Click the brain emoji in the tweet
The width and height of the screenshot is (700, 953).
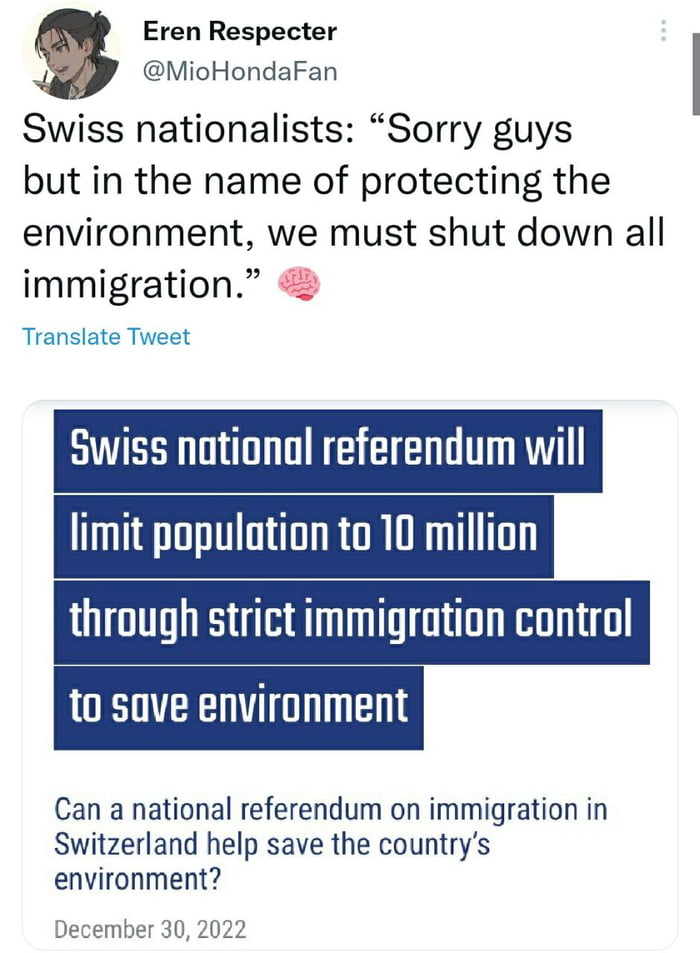pyautogui.click(x=297, y=286)
